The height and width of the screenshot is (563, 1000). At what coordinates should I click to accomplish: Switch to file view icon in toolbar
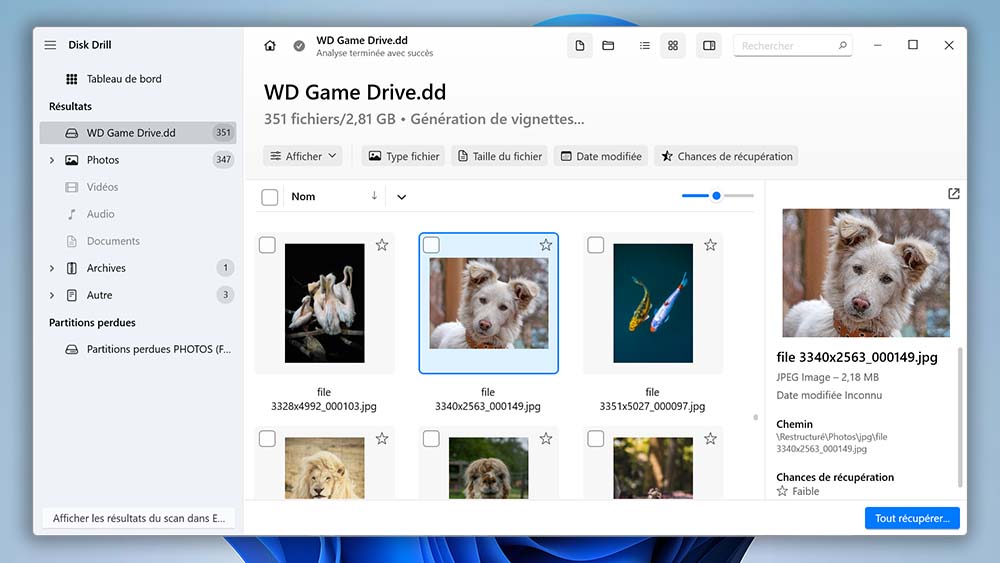pyautogui.click(x=580, y=45)
